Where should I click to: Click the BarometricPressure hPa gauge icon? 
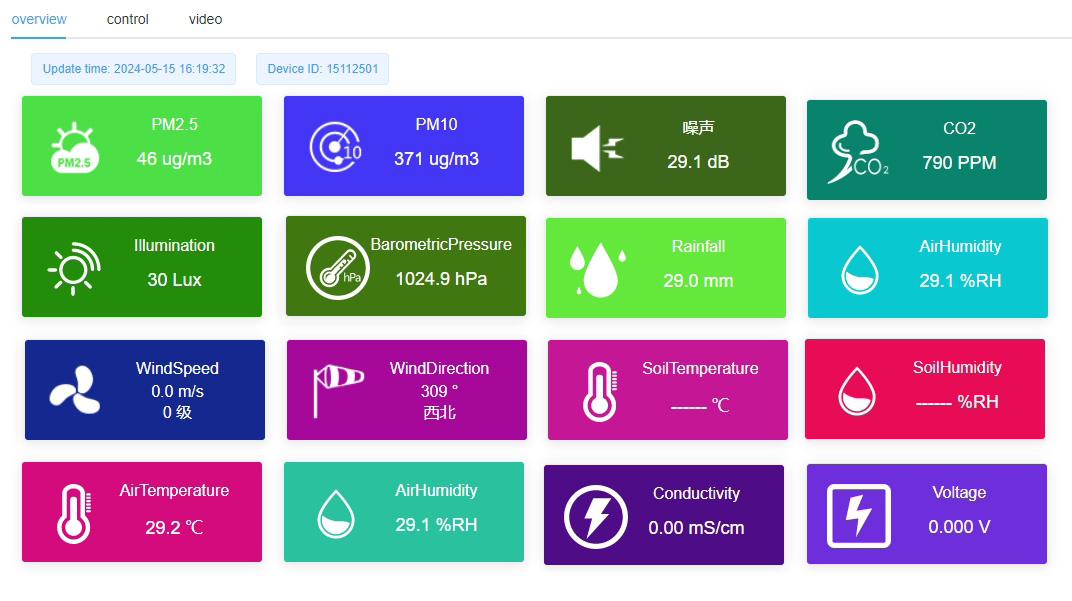tap(334, 267)
